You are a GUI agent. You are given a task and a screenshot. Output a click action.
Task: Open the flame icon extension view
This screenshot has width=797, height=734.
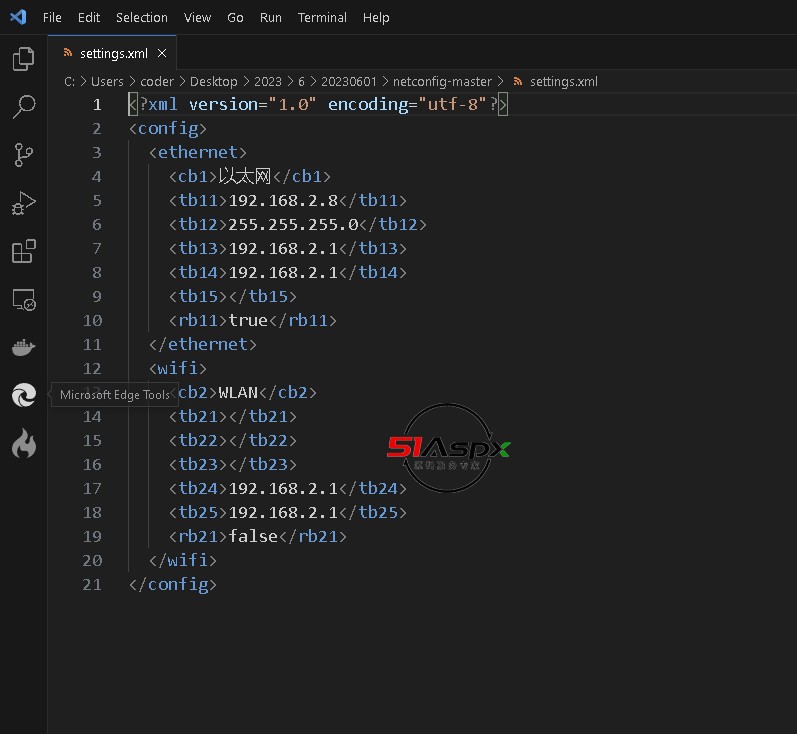pyautogui.click(x=23, y=443)
